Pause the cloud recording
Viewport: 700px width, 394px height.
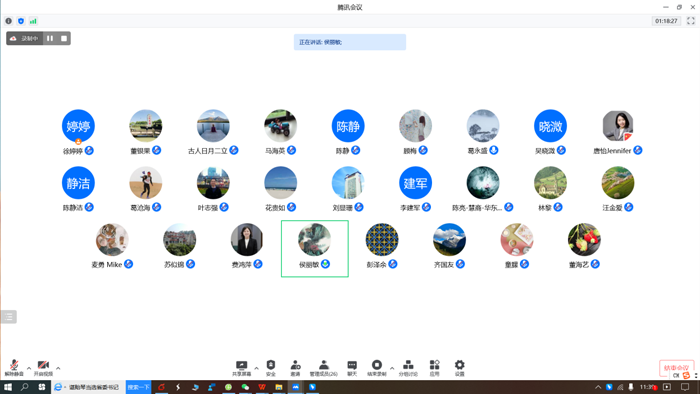click(50, 38)
